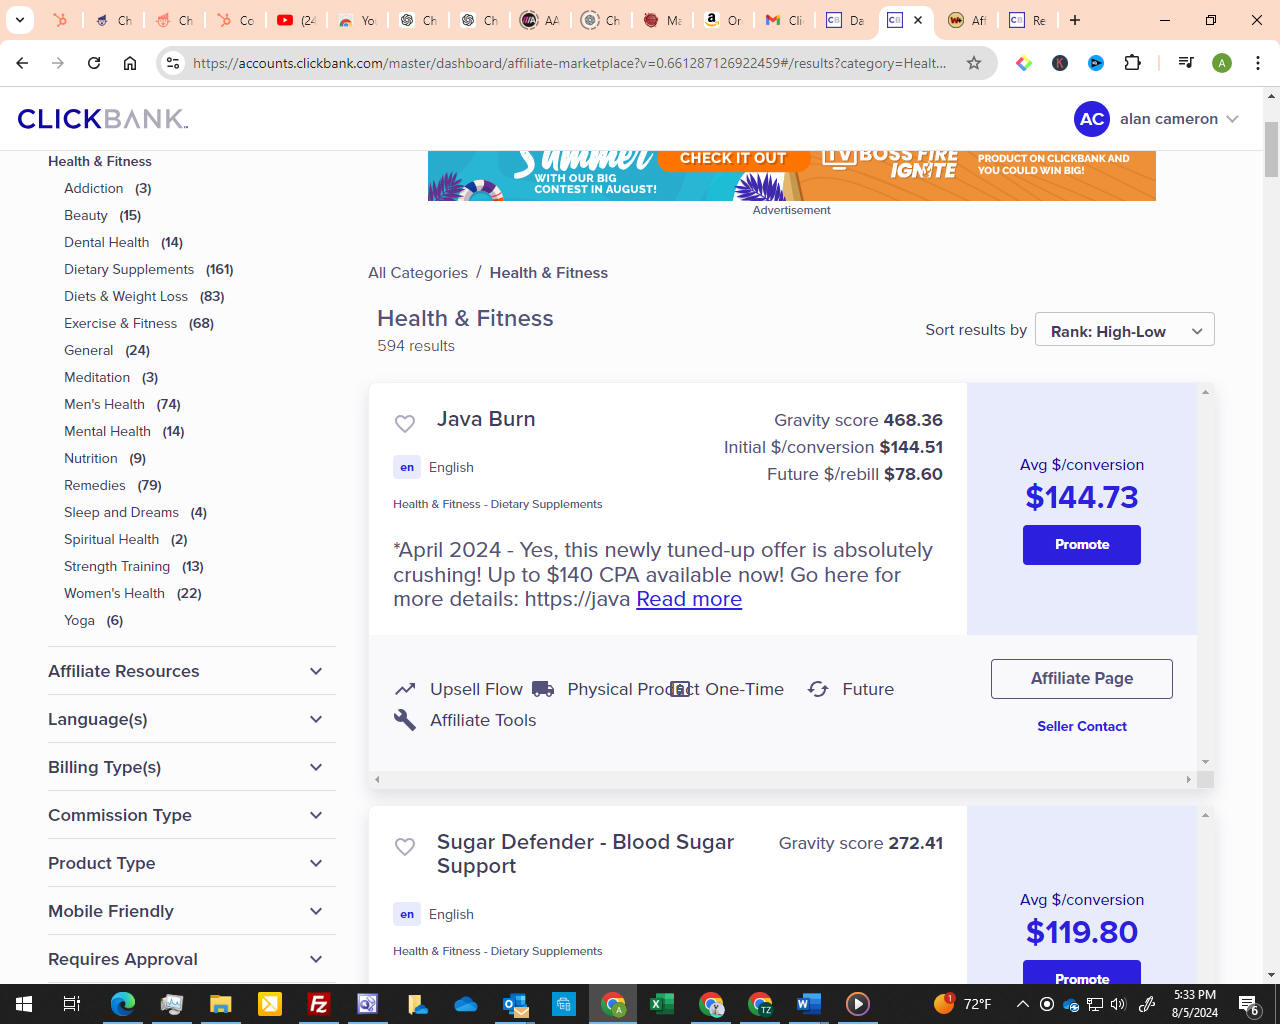Click Promote for Java Burn
This screenshot has width=1280, height=1024.
(x=1082, y=545)
